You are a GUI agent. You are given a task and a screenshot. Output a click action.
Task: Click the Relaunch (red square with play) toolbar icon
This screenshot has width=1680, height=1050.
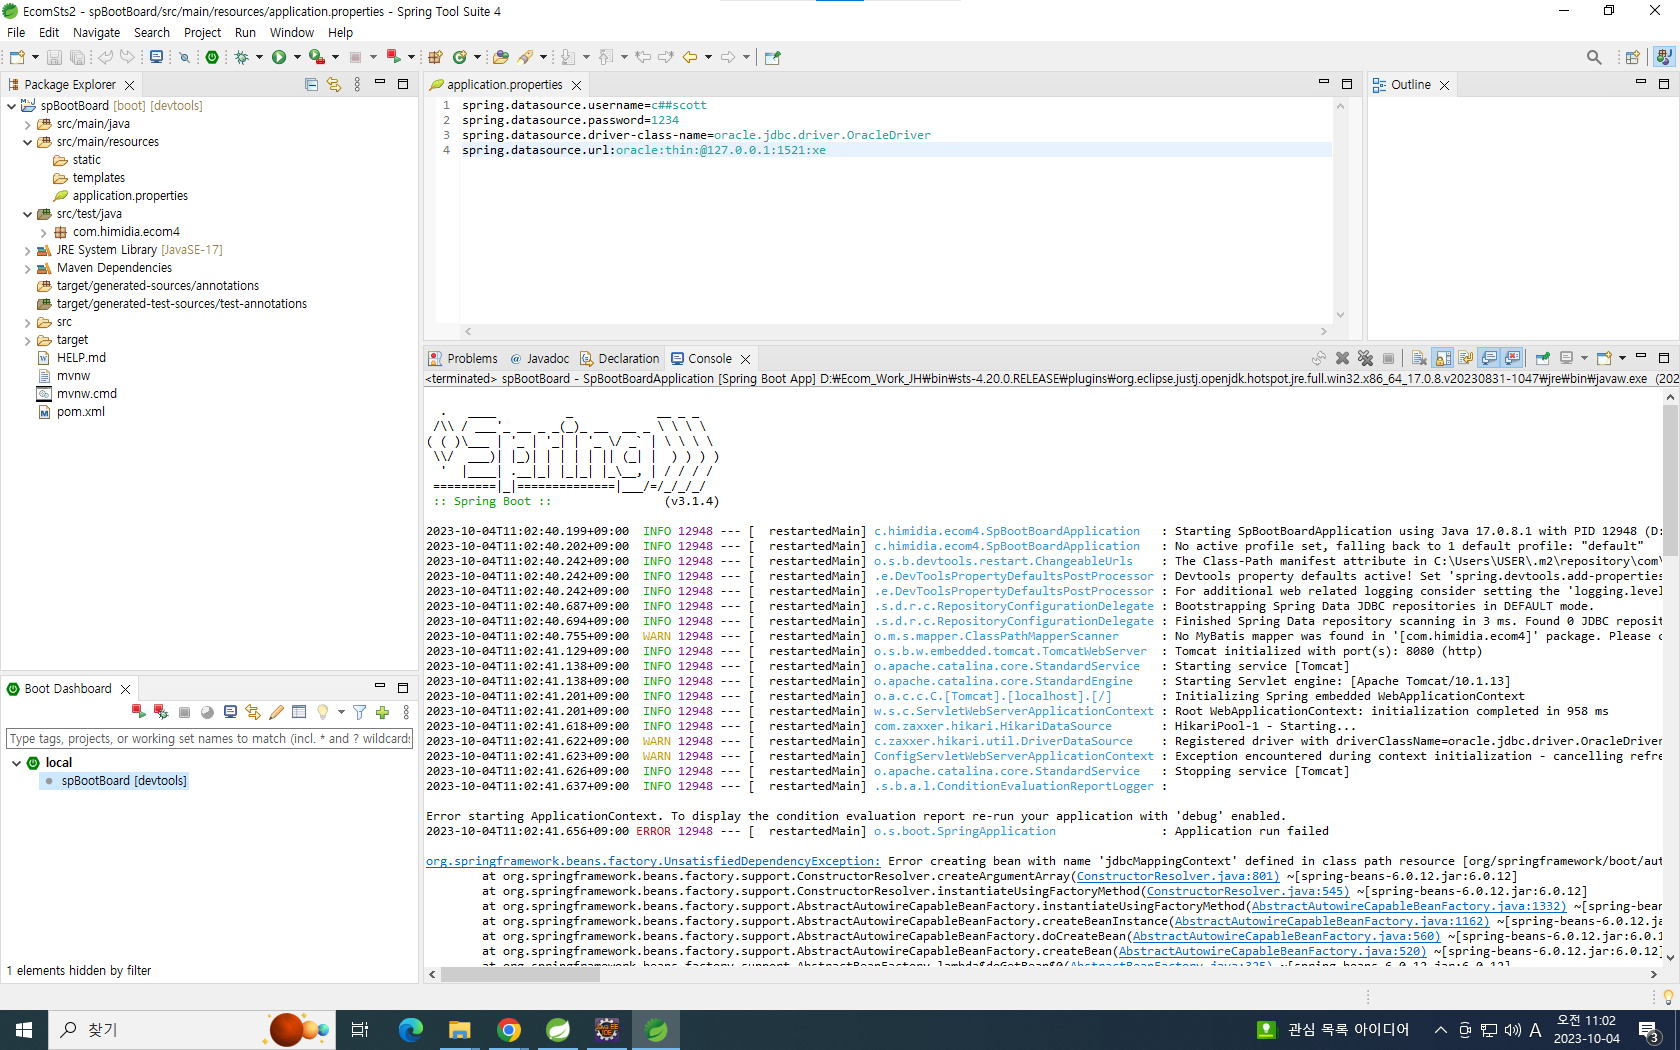point(393,57)
